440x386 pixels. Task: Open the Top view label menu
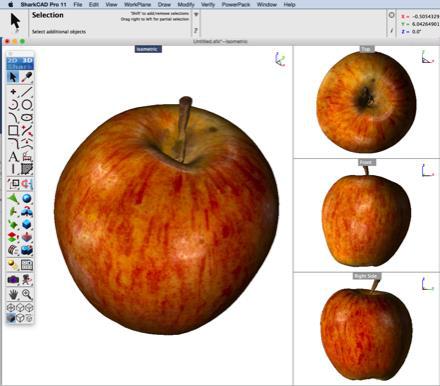[366, 49]
